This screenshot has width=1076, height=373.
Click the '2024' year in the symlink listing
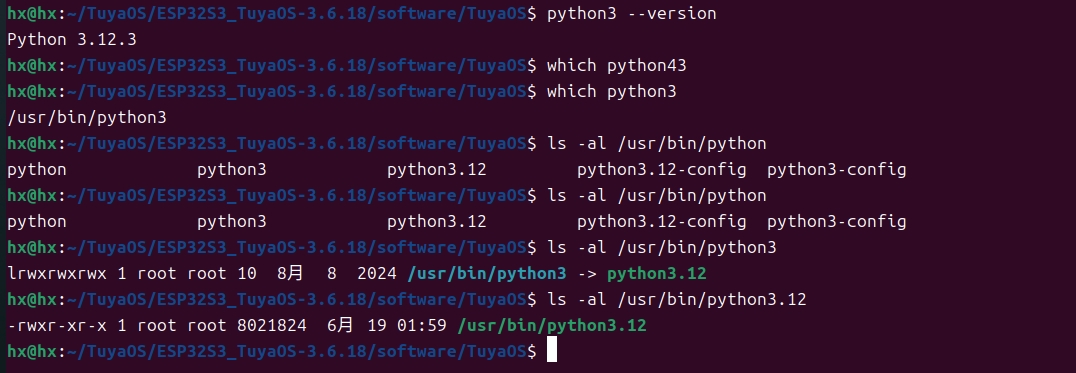pyautogui.click(x=377, y=274)
